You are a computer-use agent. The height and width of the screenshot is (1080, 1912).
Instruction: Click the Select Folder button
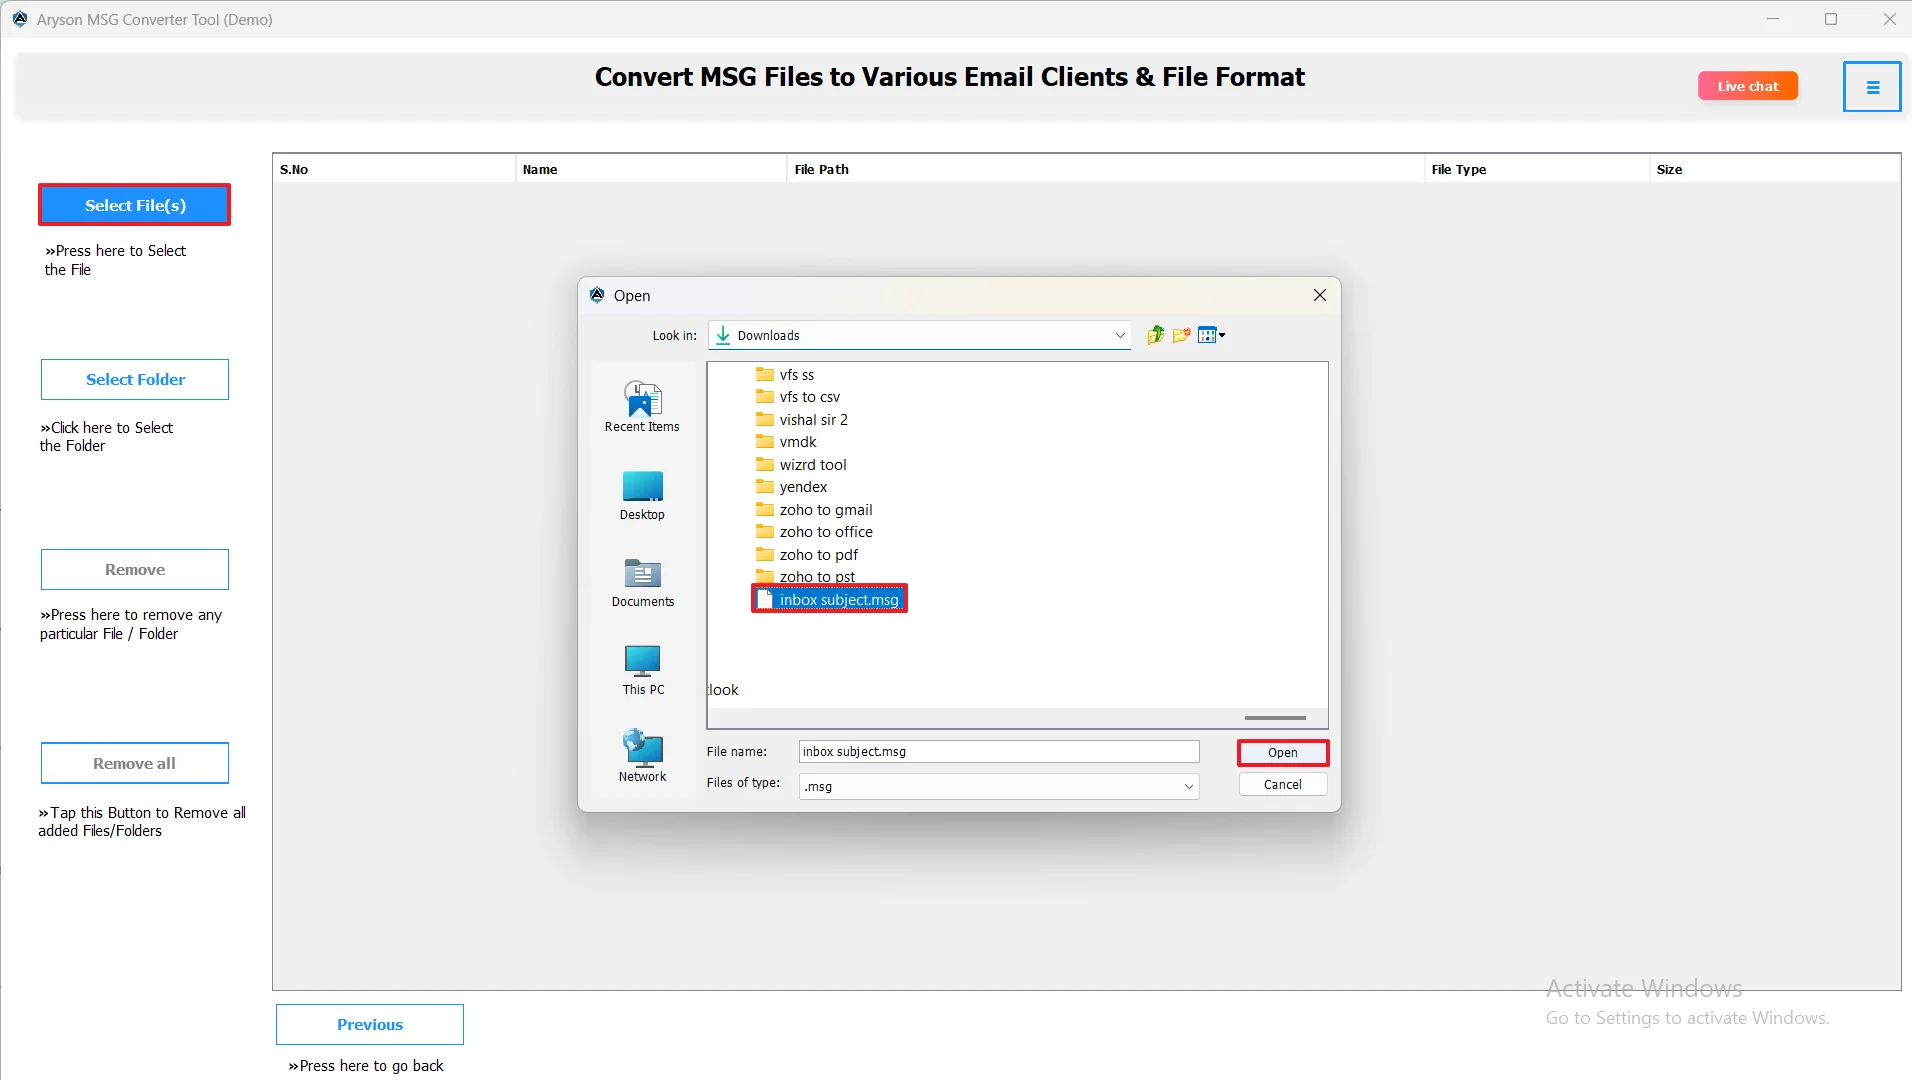pos(135,380)
